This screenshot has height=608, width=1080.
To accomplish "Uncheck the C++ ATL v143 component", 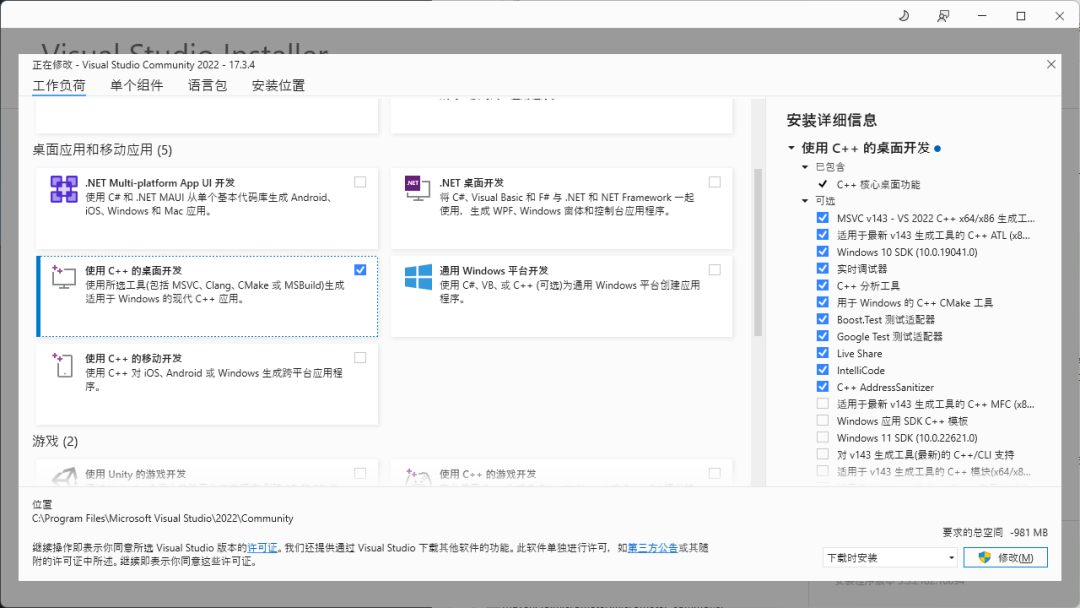I will click(x=822, y=235).
